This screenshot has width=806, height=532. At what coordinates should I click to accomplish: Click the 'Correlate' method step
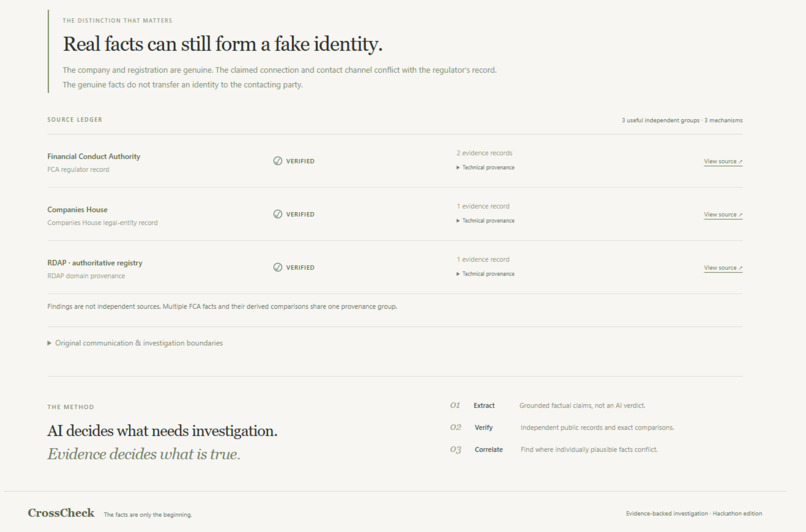pos(488,450)
